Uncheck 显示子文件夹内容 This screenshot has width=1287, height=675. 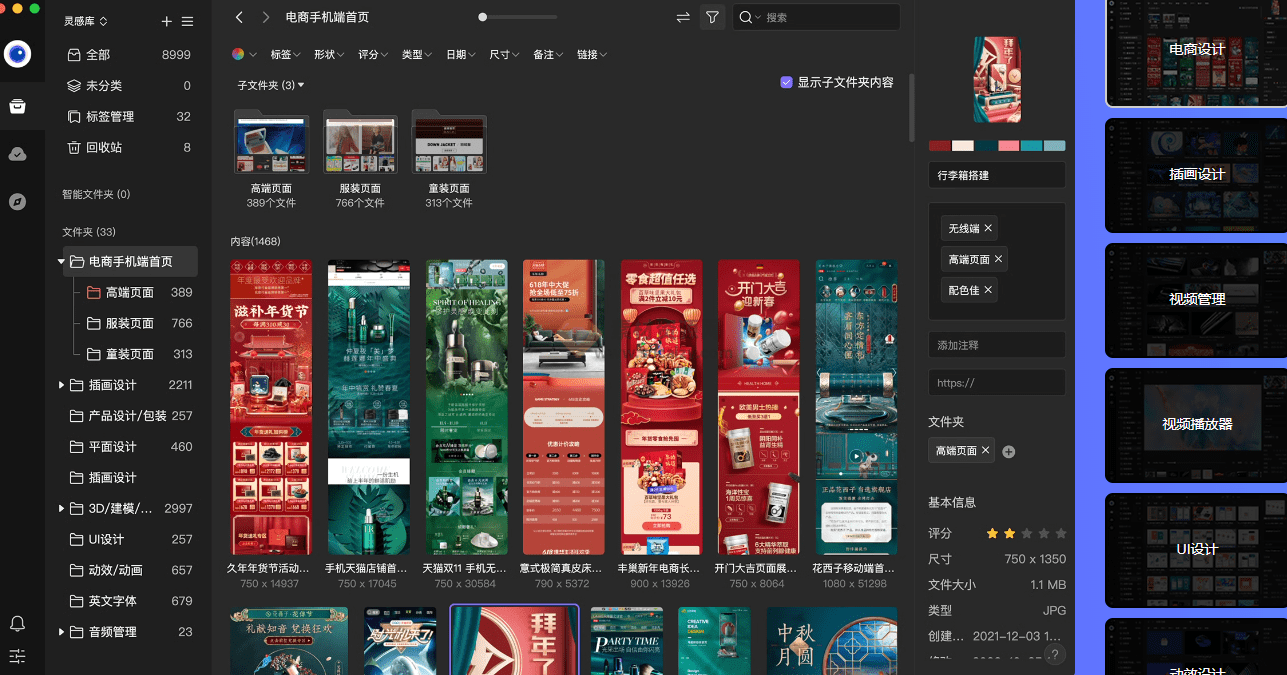coord(786,82)
